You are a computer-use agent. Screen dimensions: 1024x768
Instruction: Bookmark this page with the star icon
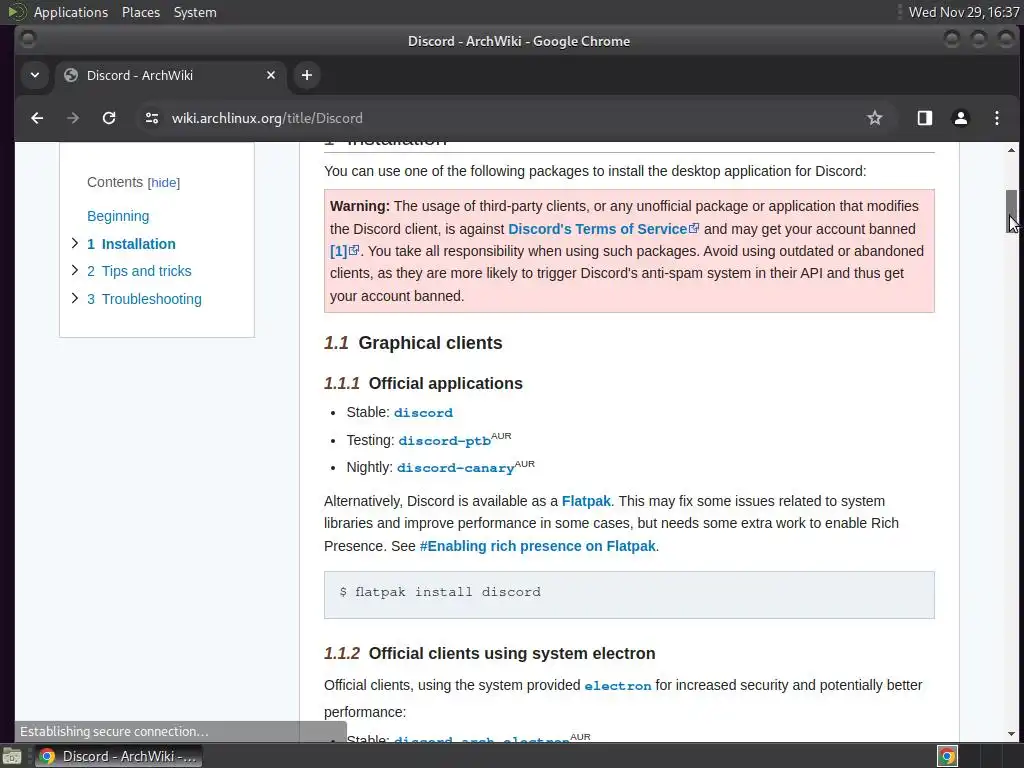coord(874,118)
